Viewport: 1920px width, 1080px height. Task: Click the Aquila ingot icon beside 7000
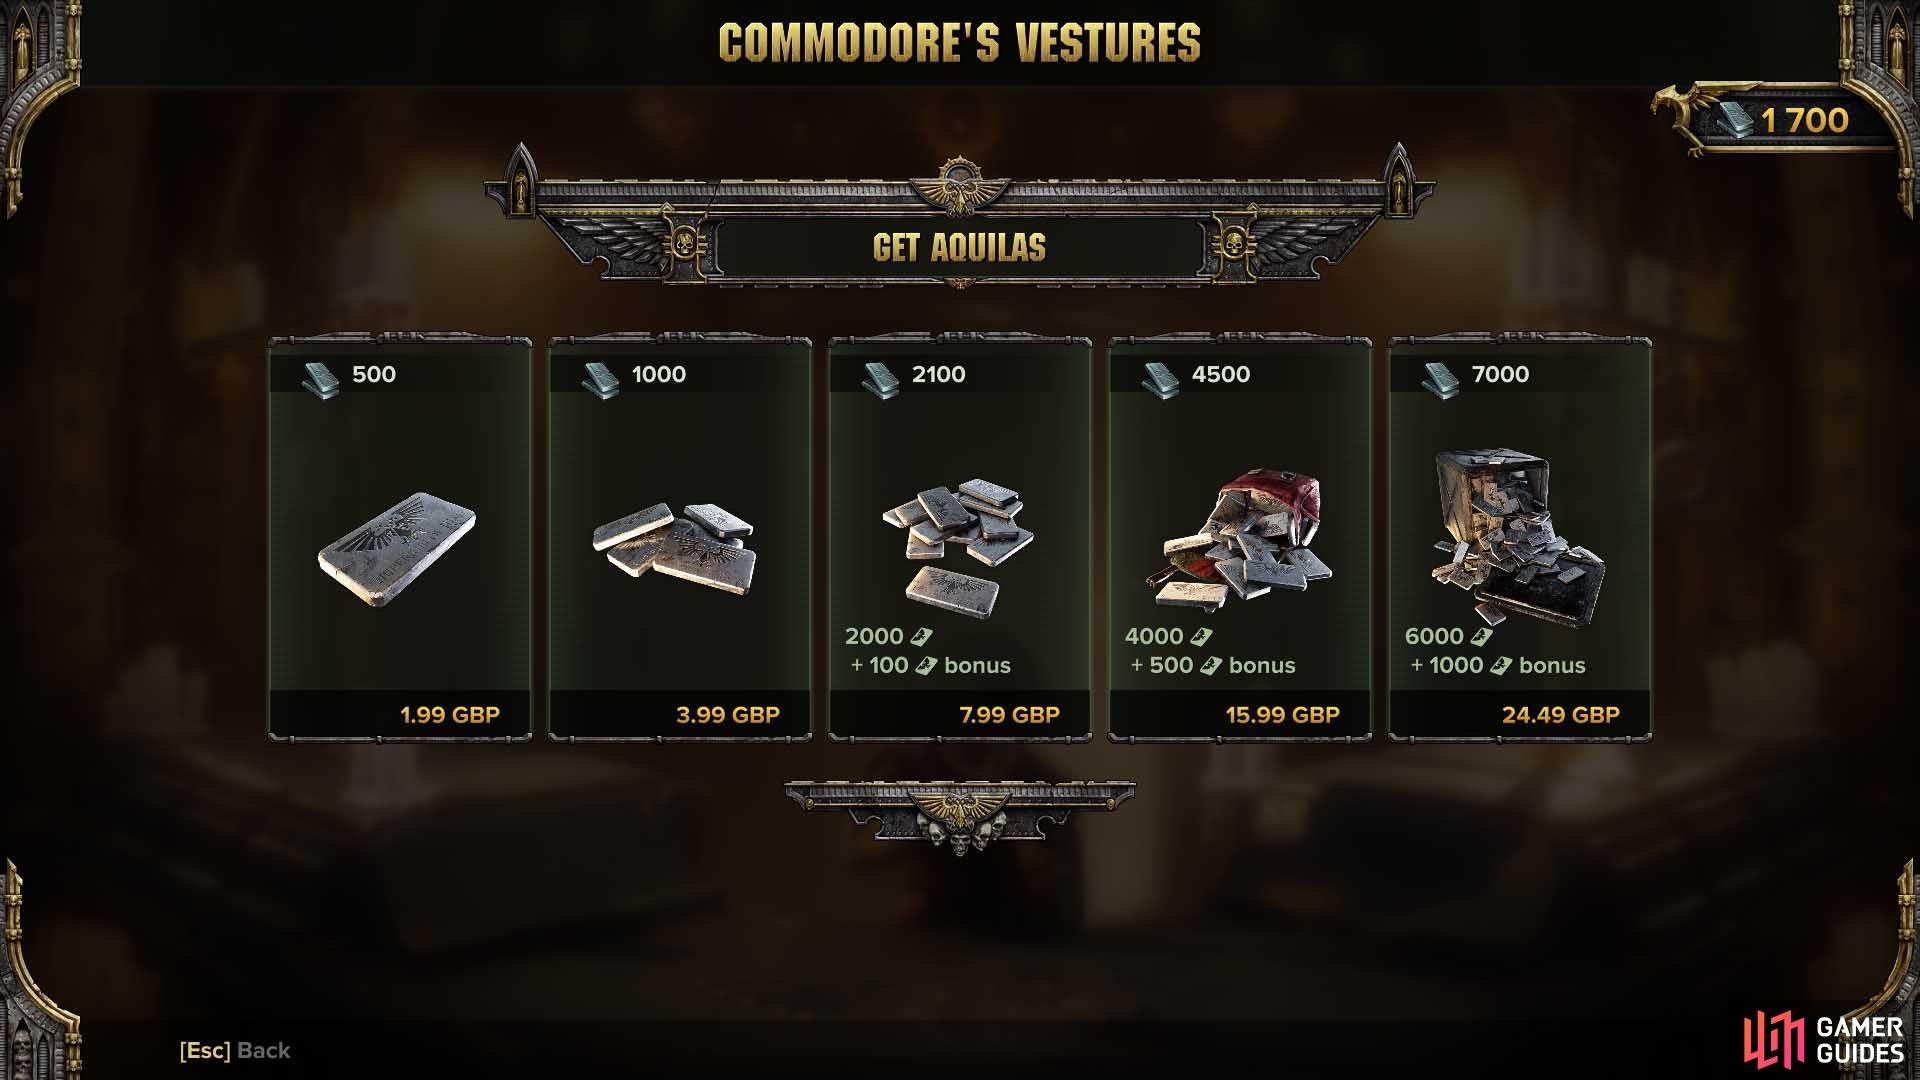pyautogui.click(x=1441, y=380)
